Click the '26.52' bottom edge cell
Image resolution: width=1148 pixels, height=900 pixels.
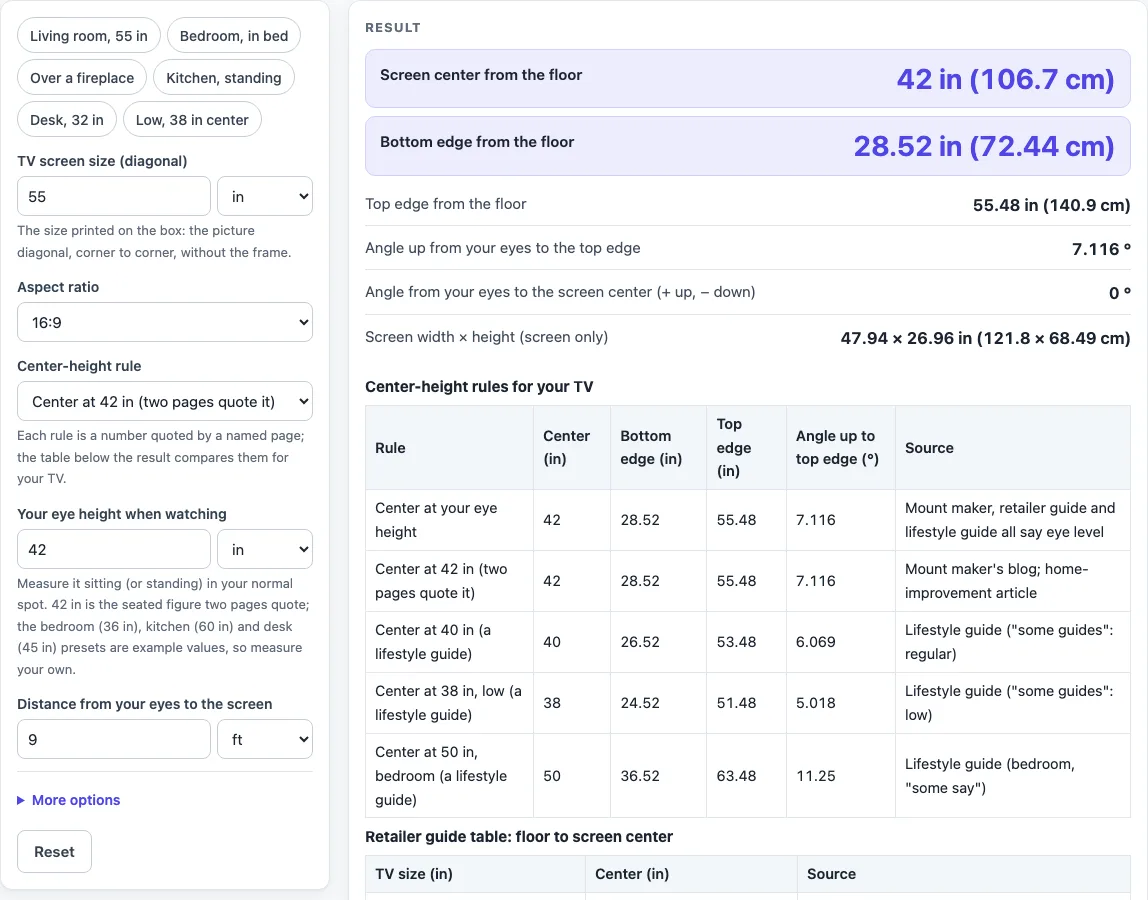tap(658, 641)
